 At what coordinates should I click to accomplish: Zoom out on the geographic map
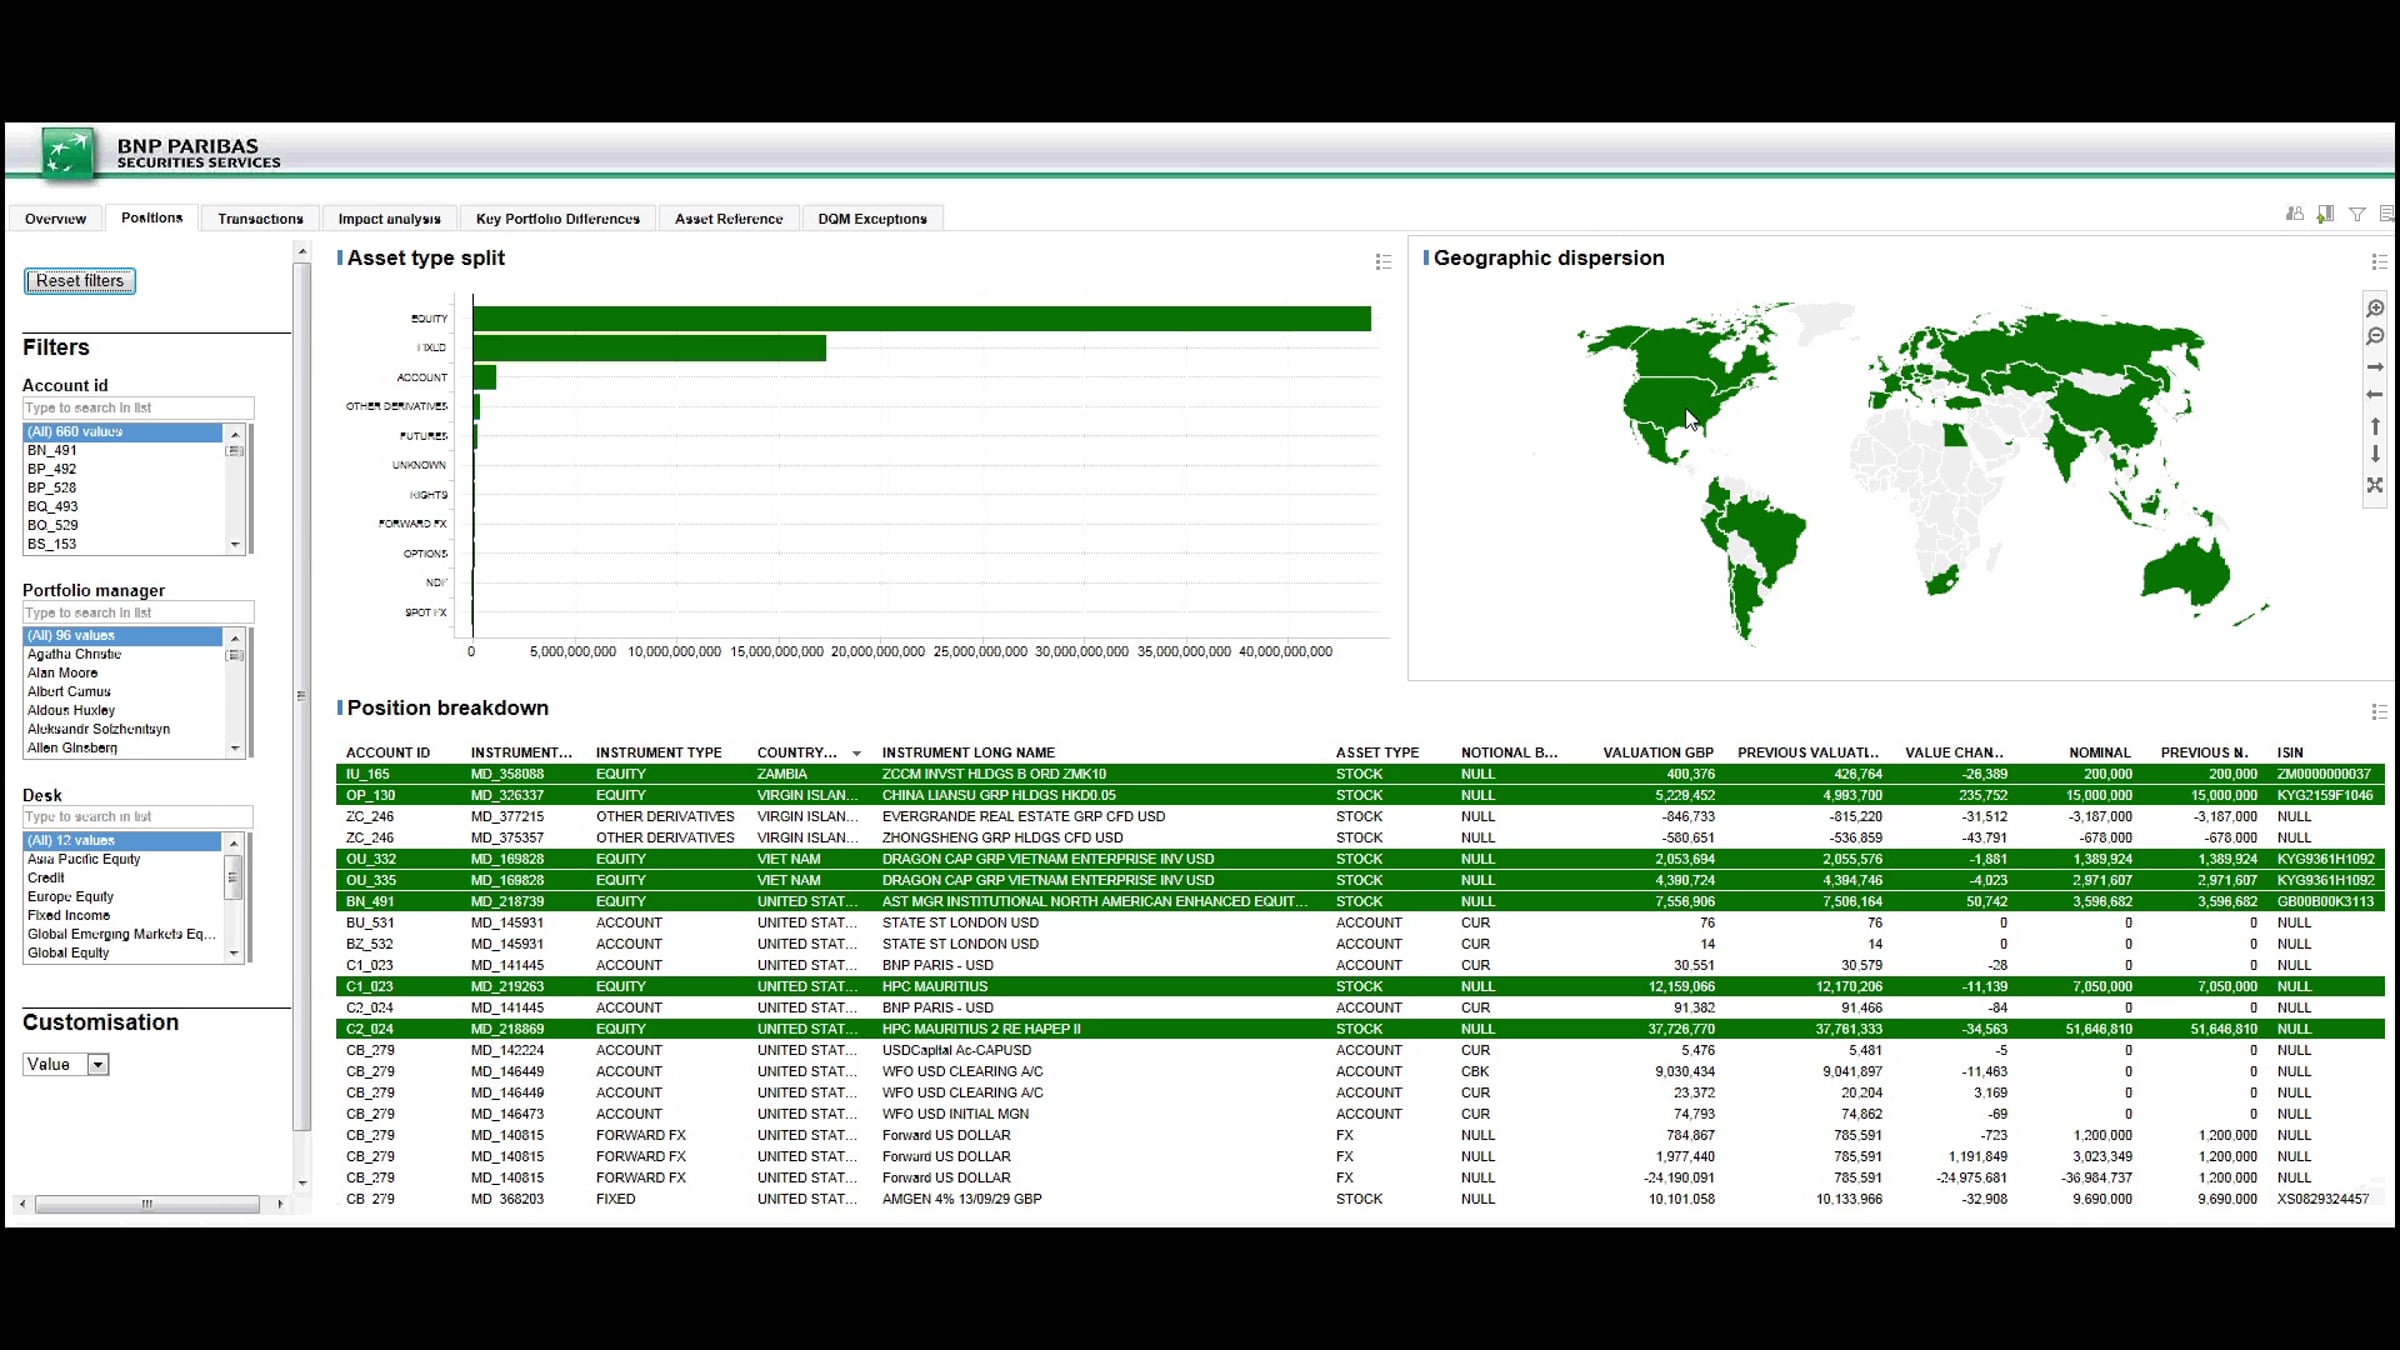(2375, 337)
